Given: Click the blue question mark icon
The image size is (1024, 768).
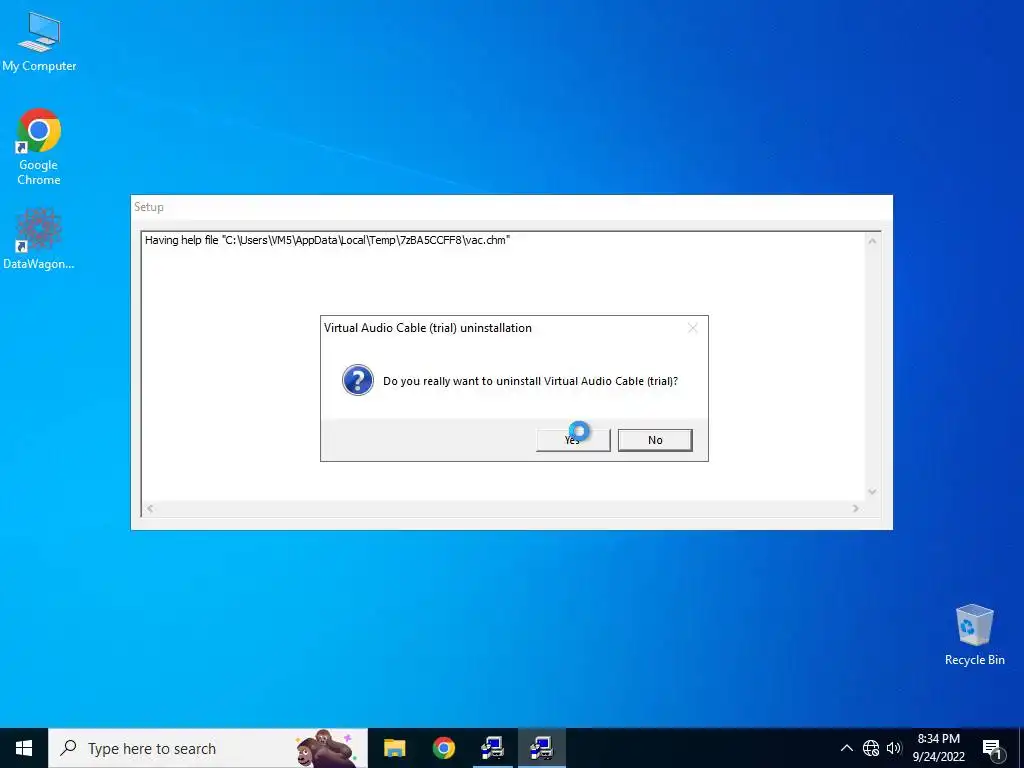Looking at the screenshot, I should [358, 380].
